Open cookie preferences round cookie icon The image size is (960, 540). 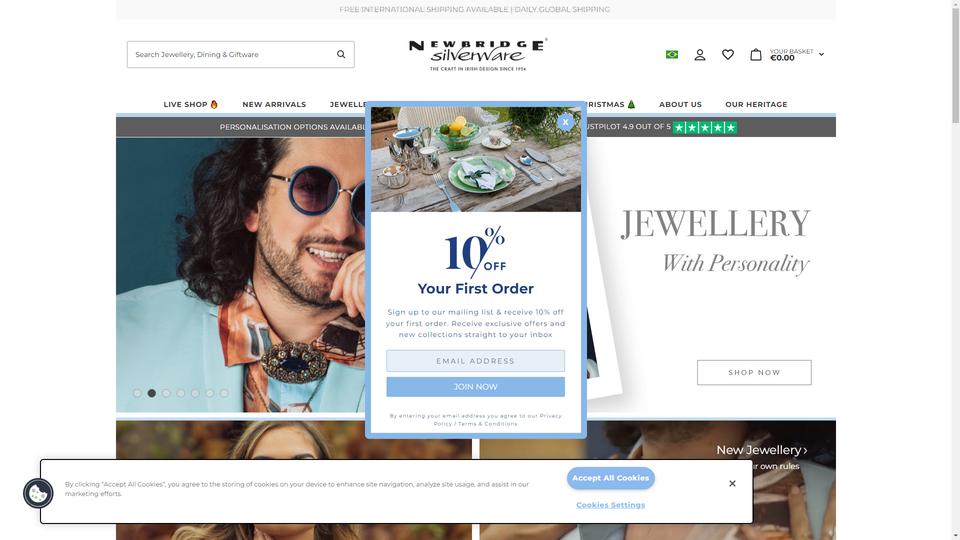coord(38,493)
